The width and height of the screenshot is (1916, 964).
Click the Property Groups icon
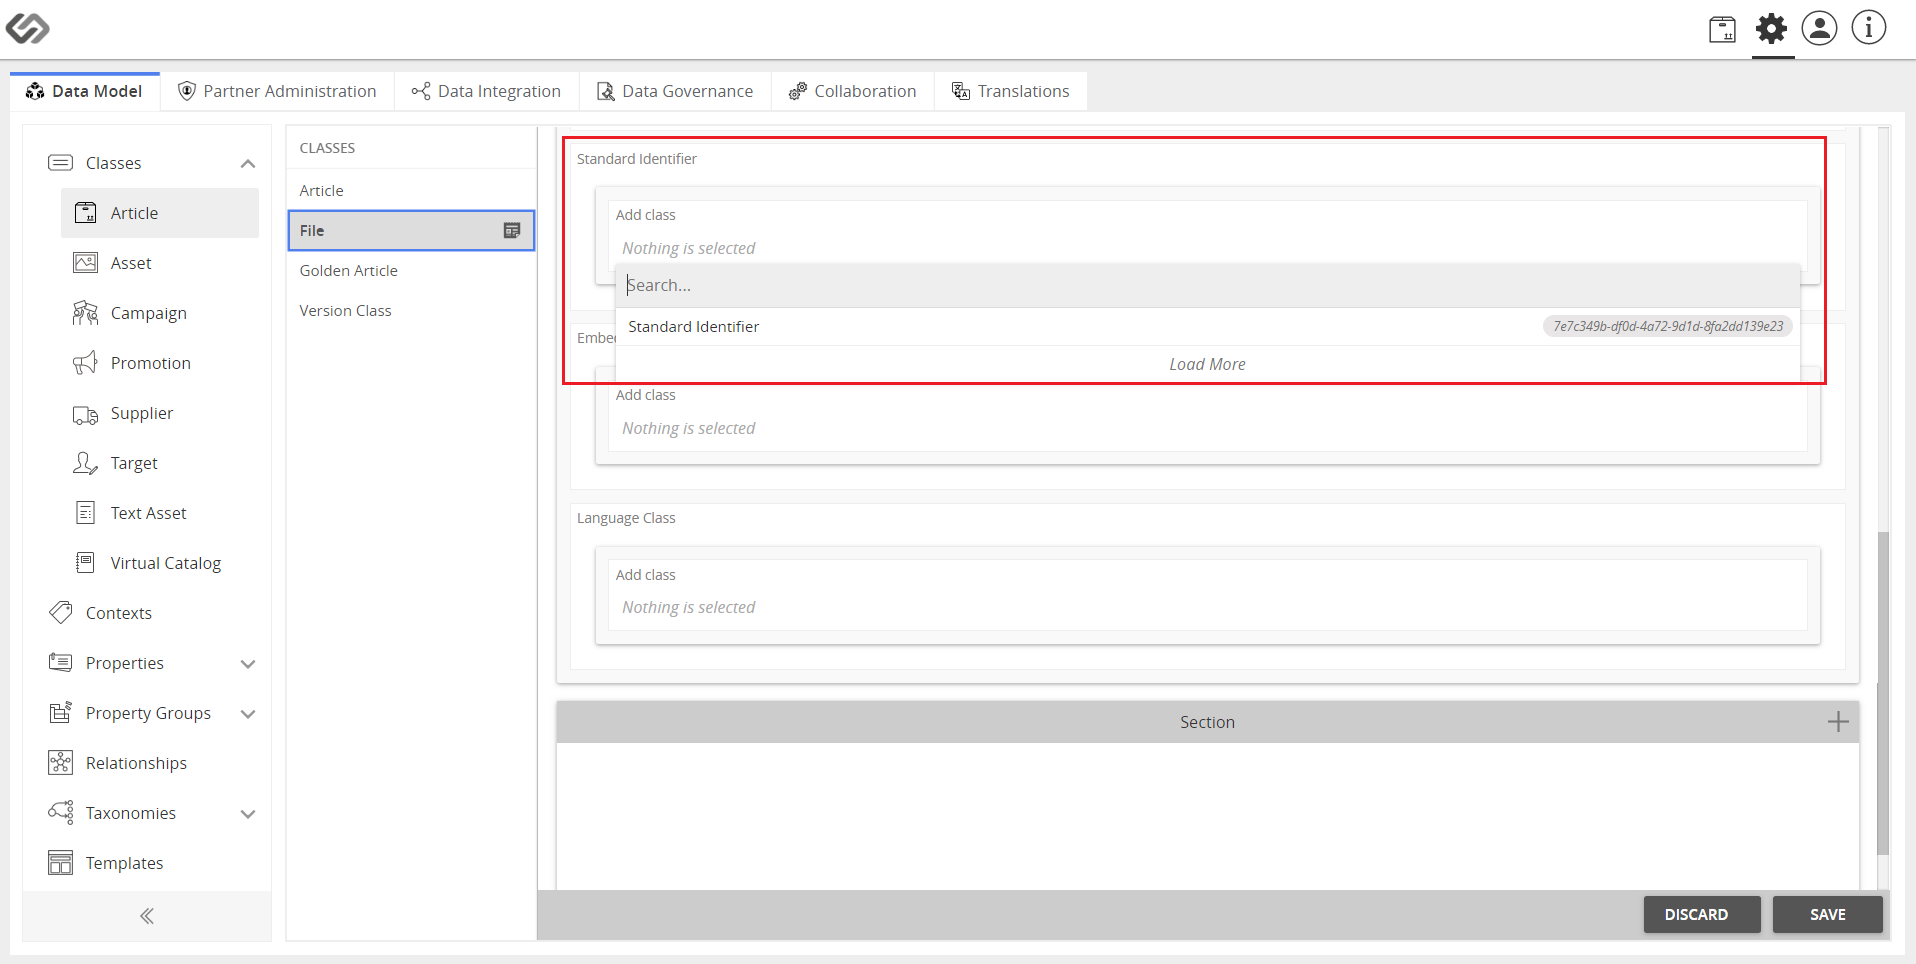click(x=60, y=712)
